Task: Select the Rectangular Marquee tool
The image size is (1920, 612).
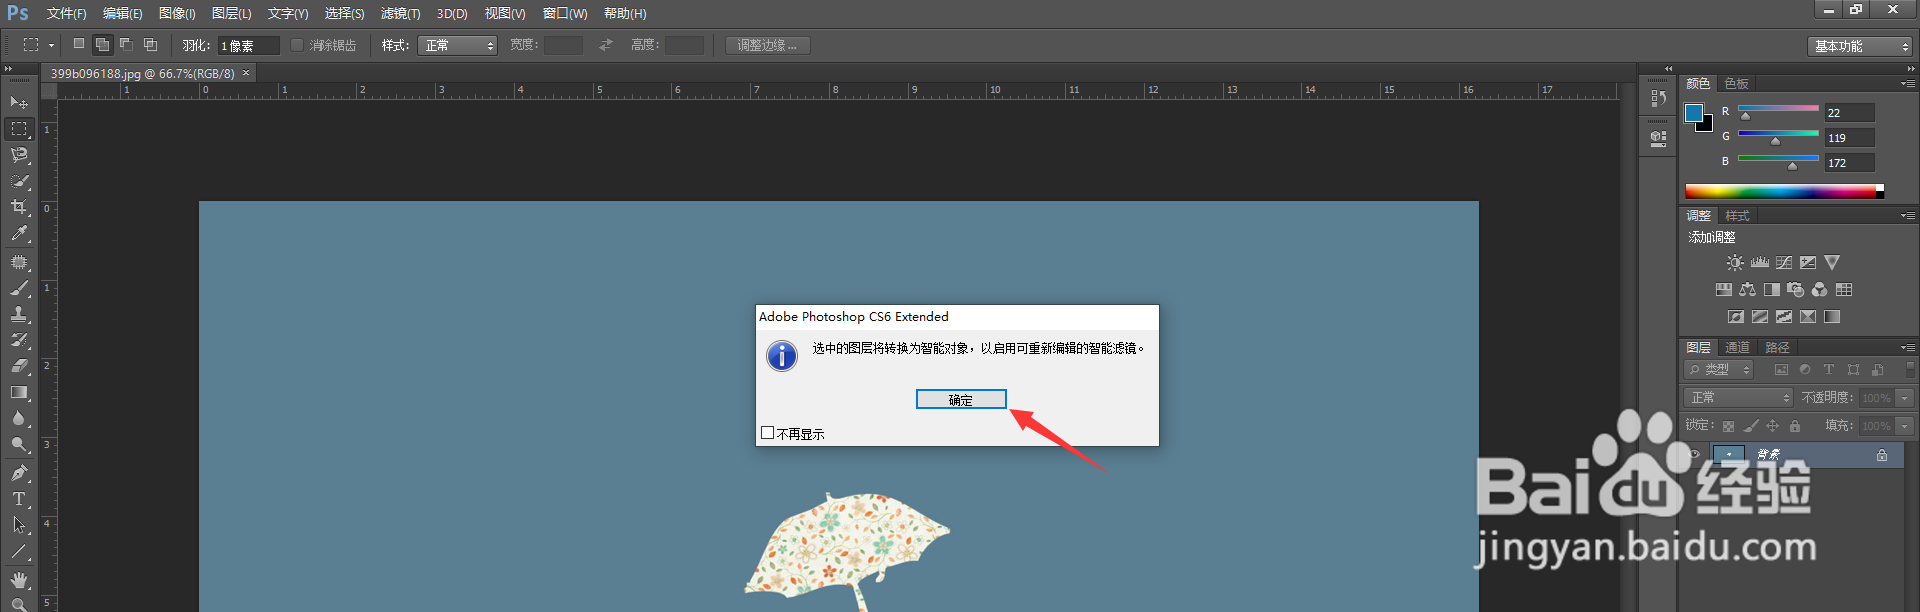Action: (x=19, y=129)
